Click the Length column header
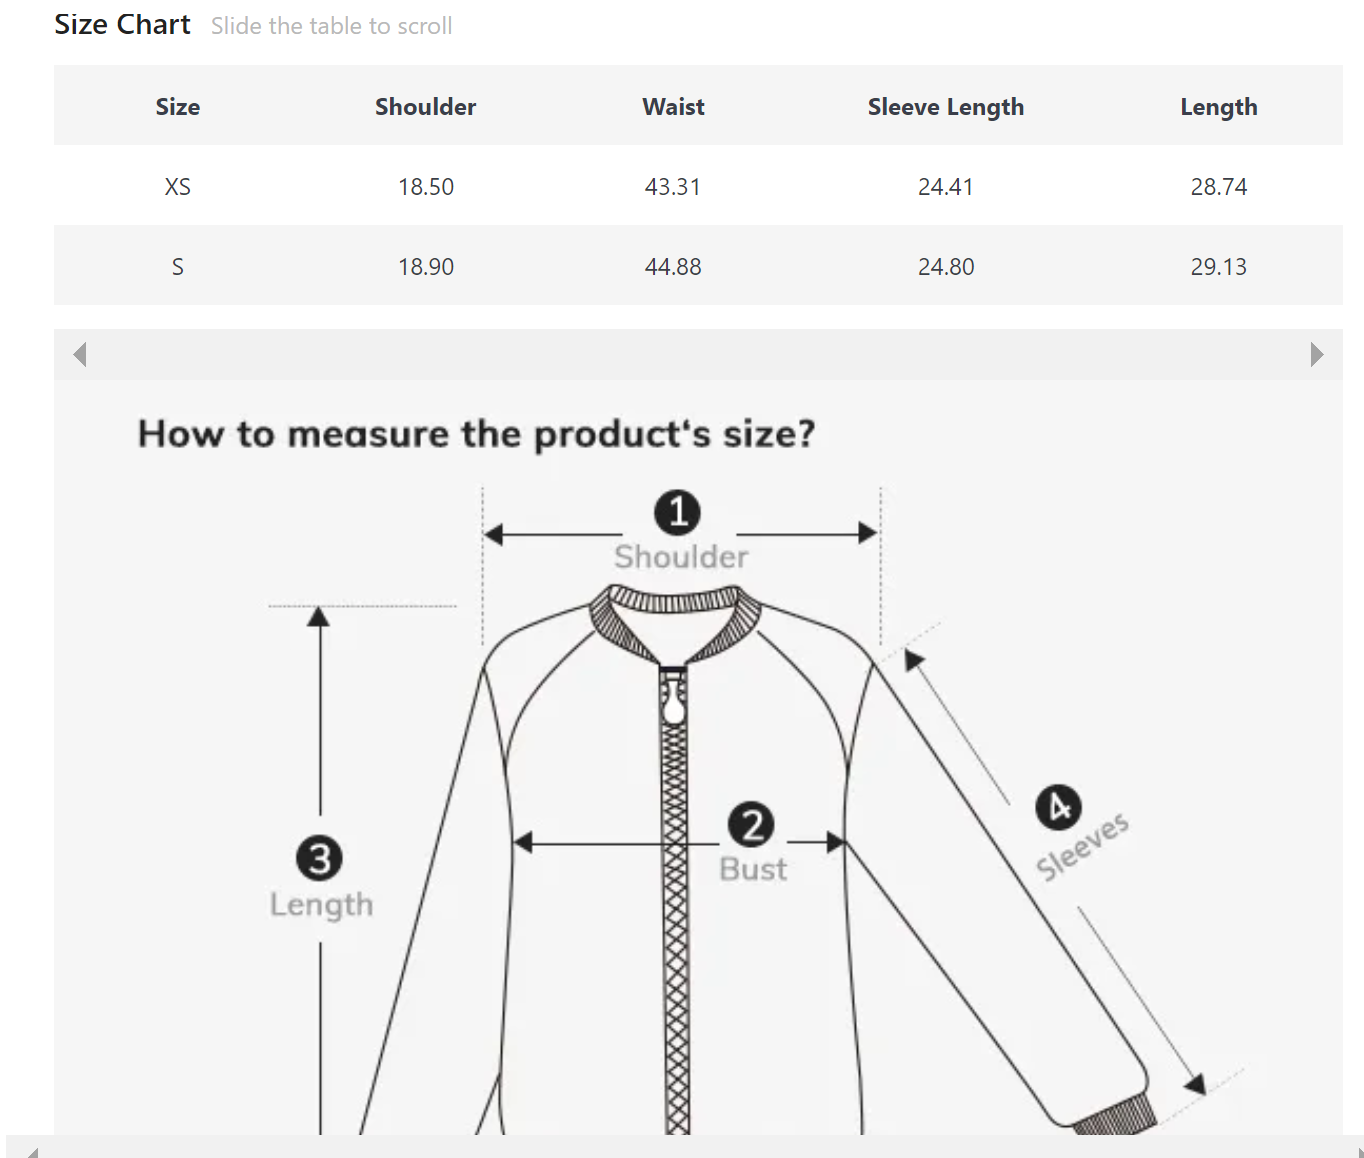The width and height of the screenshot is (1364, 1158). click(x=1218, y=107)
